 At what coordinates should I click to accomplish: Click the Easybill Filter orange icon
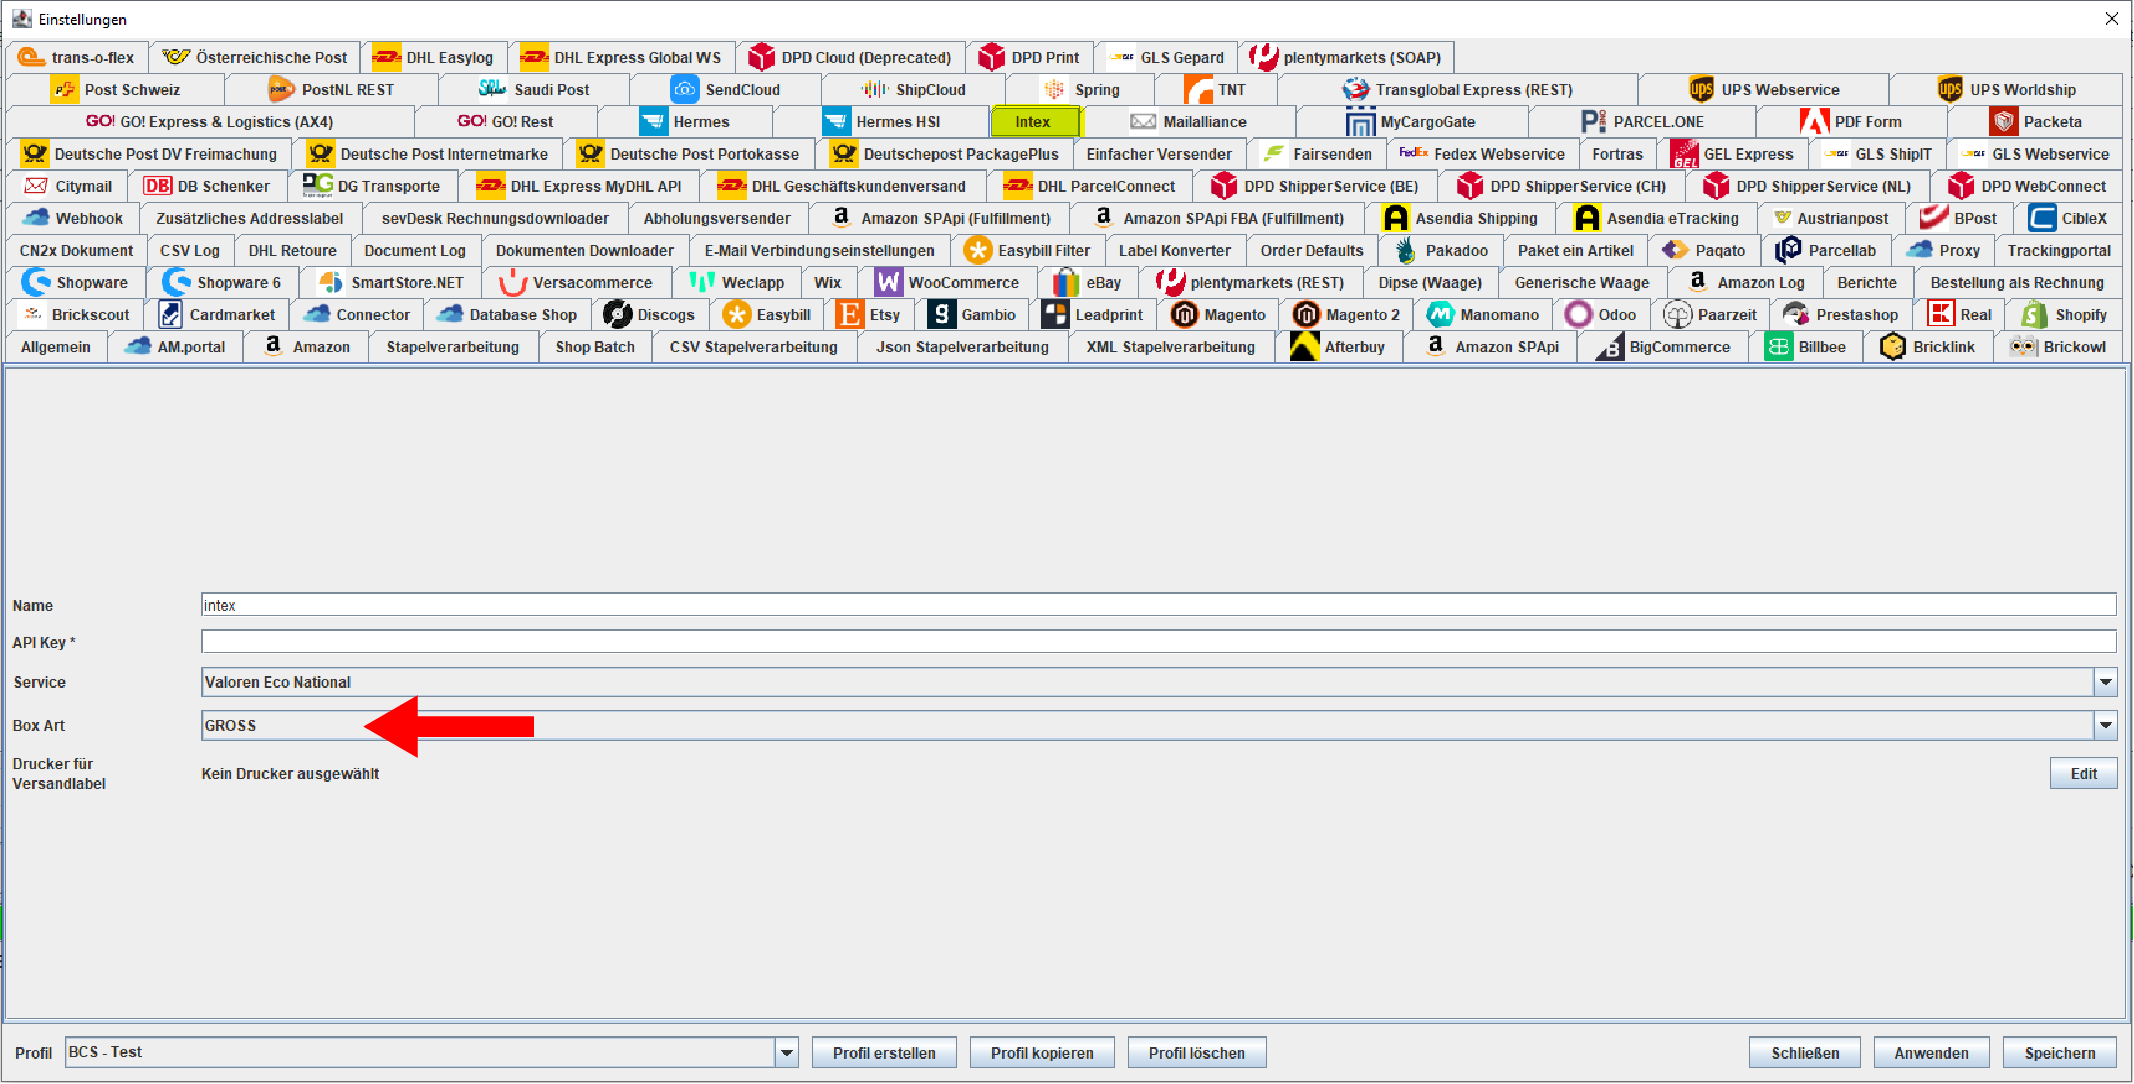978,251
